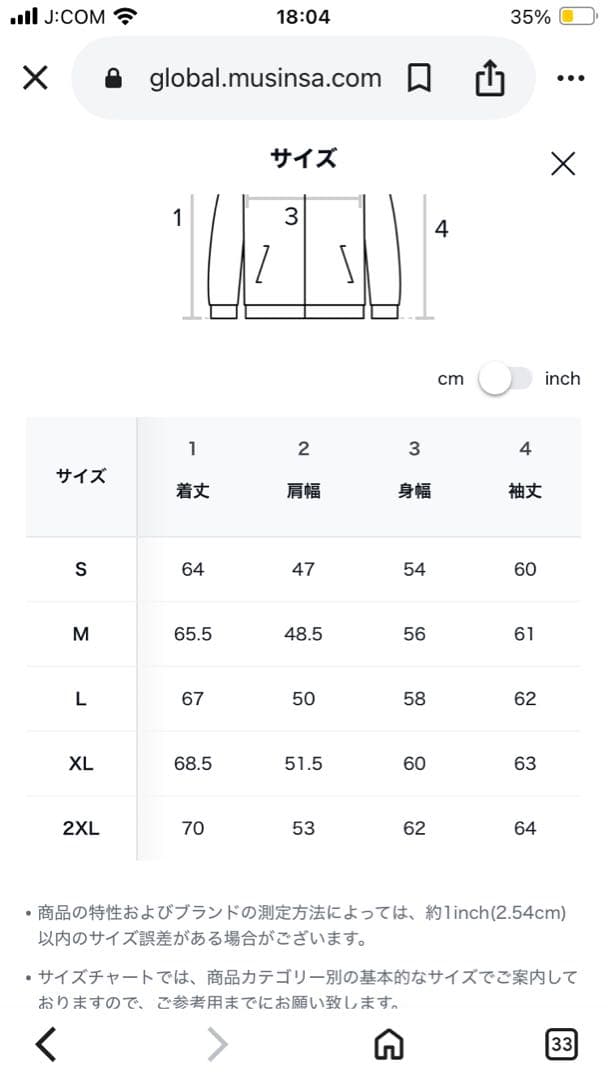This screenshot has height=1080, width=608.
Task: Open the tab switcher showing 33 tabs
Action: click(562, 1044)
